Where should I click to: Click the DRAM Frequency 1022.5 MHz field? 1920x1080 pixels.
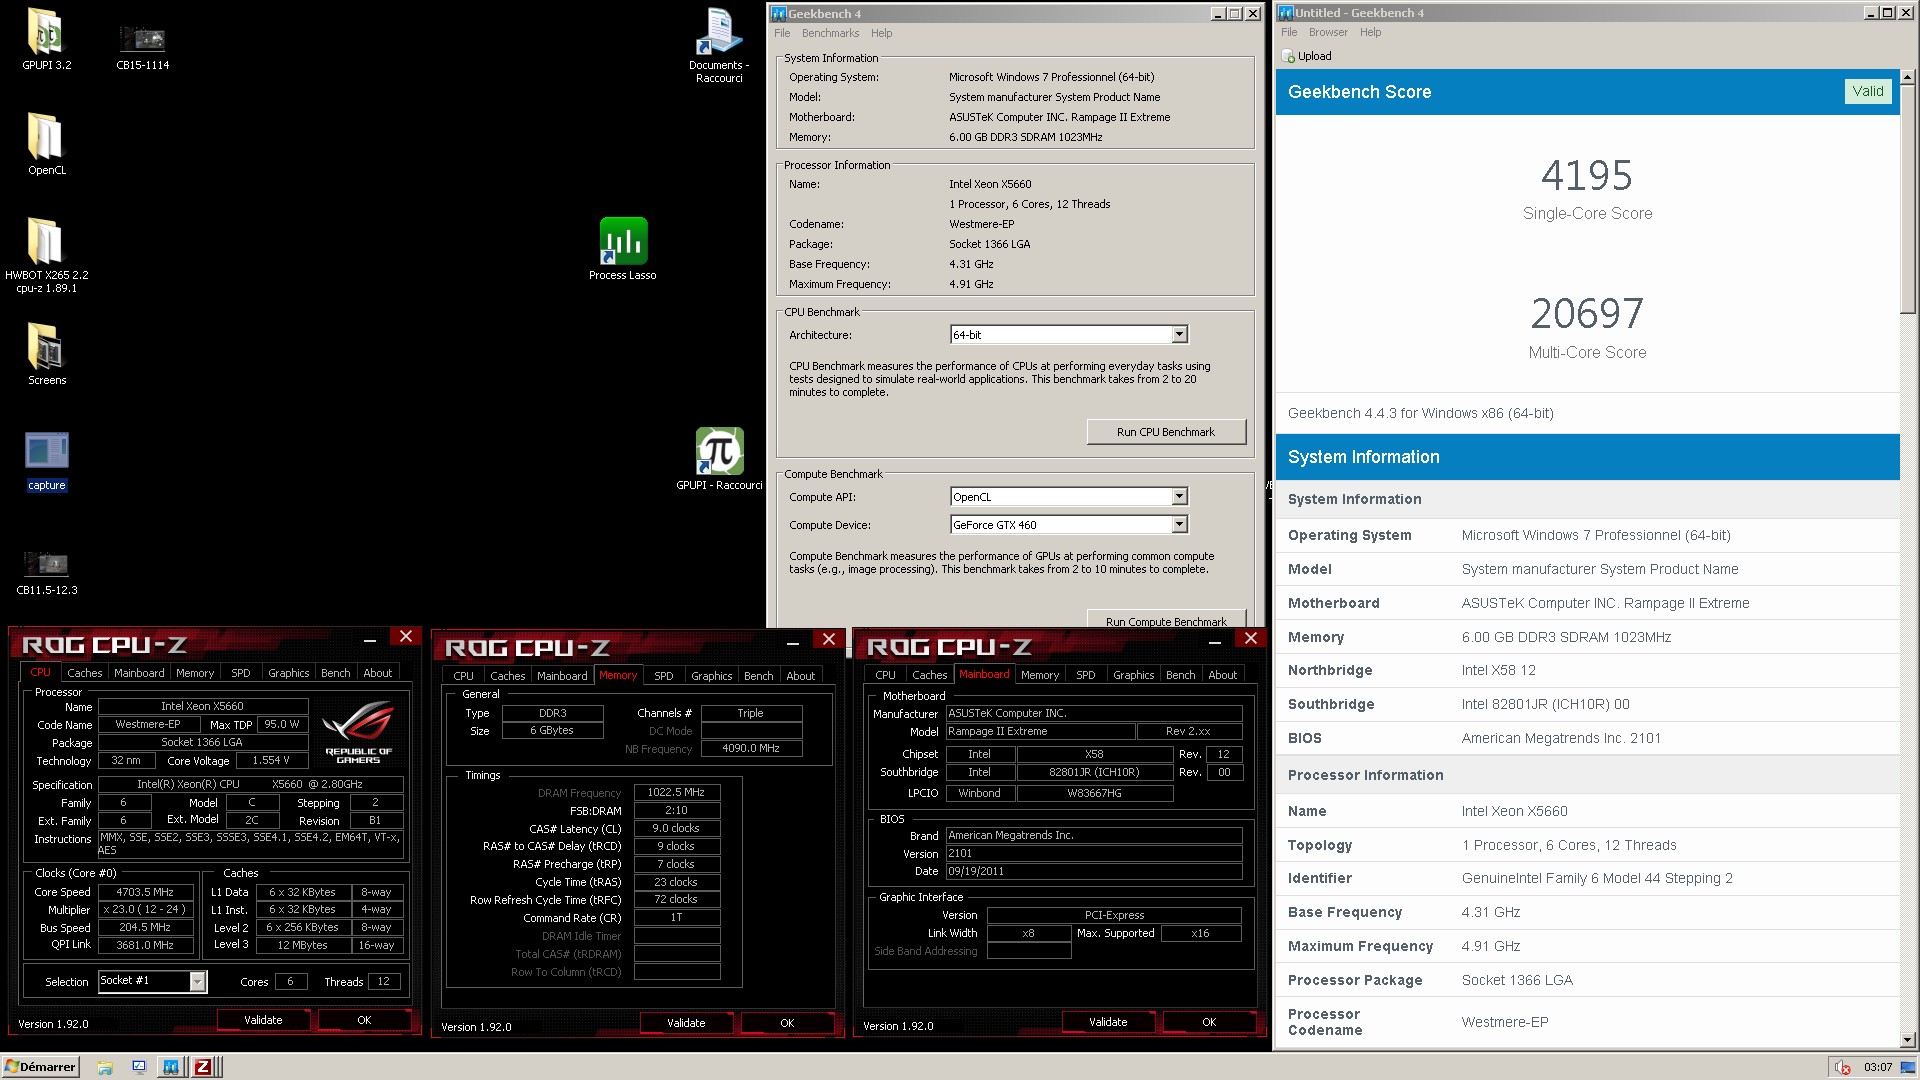pyautogui.click(x=677, y=792)
